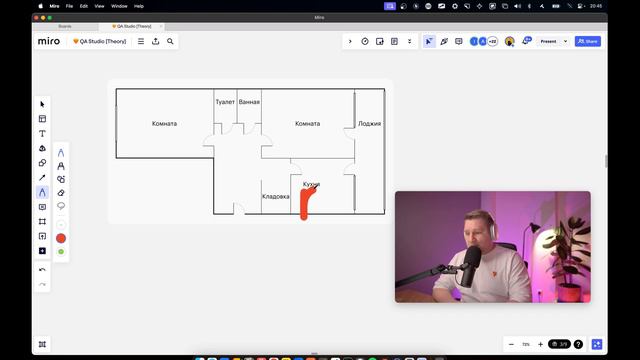Switch to the Highlighter drawing tool
Viewport: 640px width, 360px height.
point(61,166)
